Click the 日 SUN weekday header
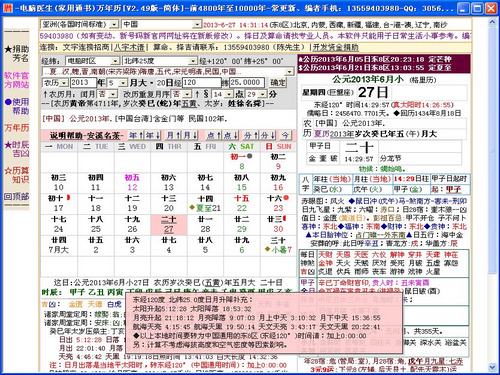Viewport: 500px width, 375px height. pos(278,147)
